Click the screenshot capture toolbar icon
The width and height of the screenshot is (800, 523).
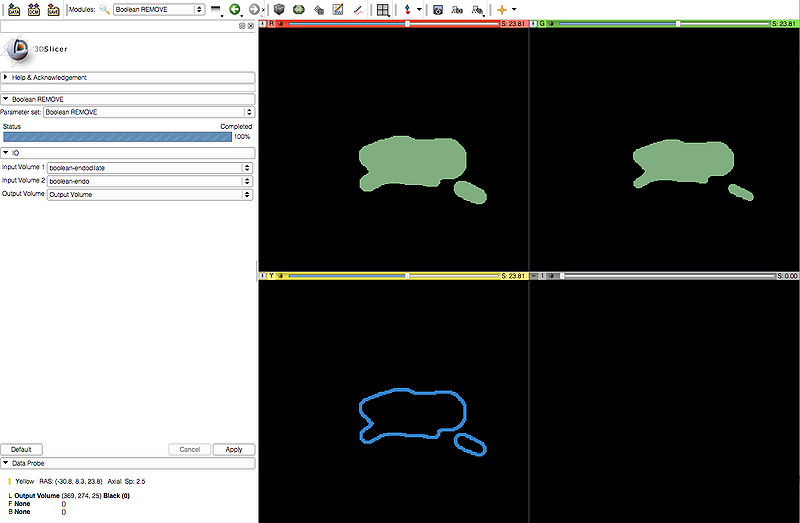click(x=438, y=9)
